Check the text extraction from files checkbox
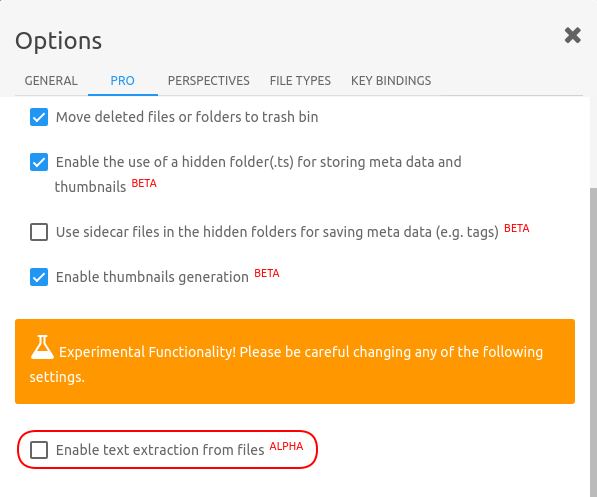The image size is (597, 497). (x=39, y=450)
